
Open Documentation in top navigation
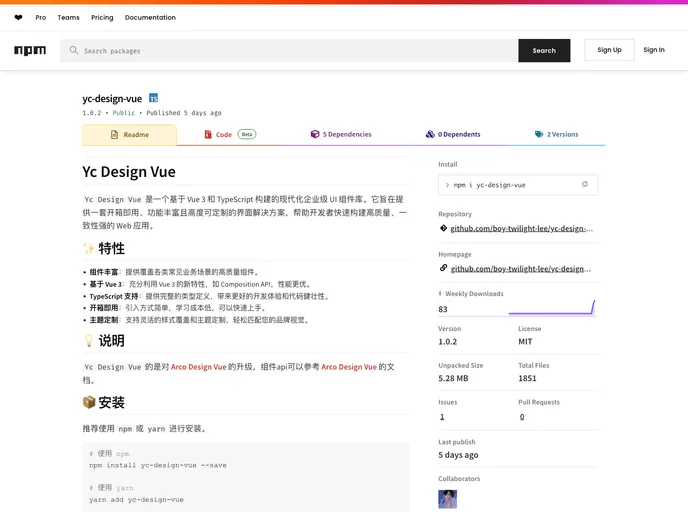[150, 18]
